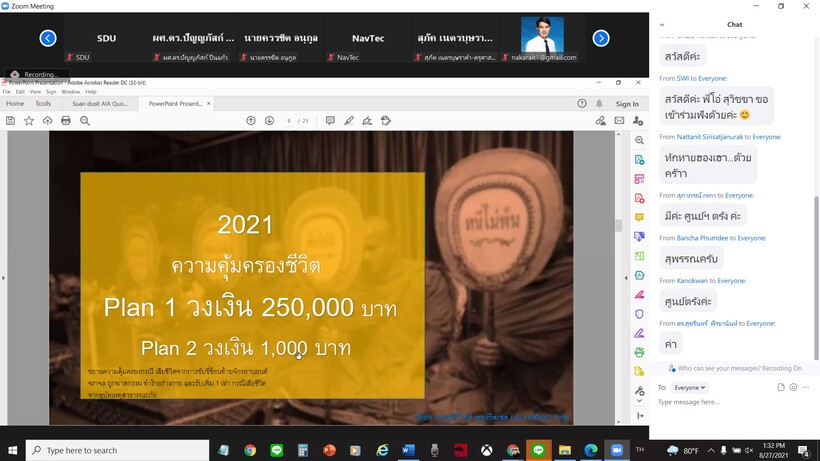Image resolution: width=820 pixels, height=461 pixels.
Task: Select the SDU participant tile
Action: coord(107,39)
